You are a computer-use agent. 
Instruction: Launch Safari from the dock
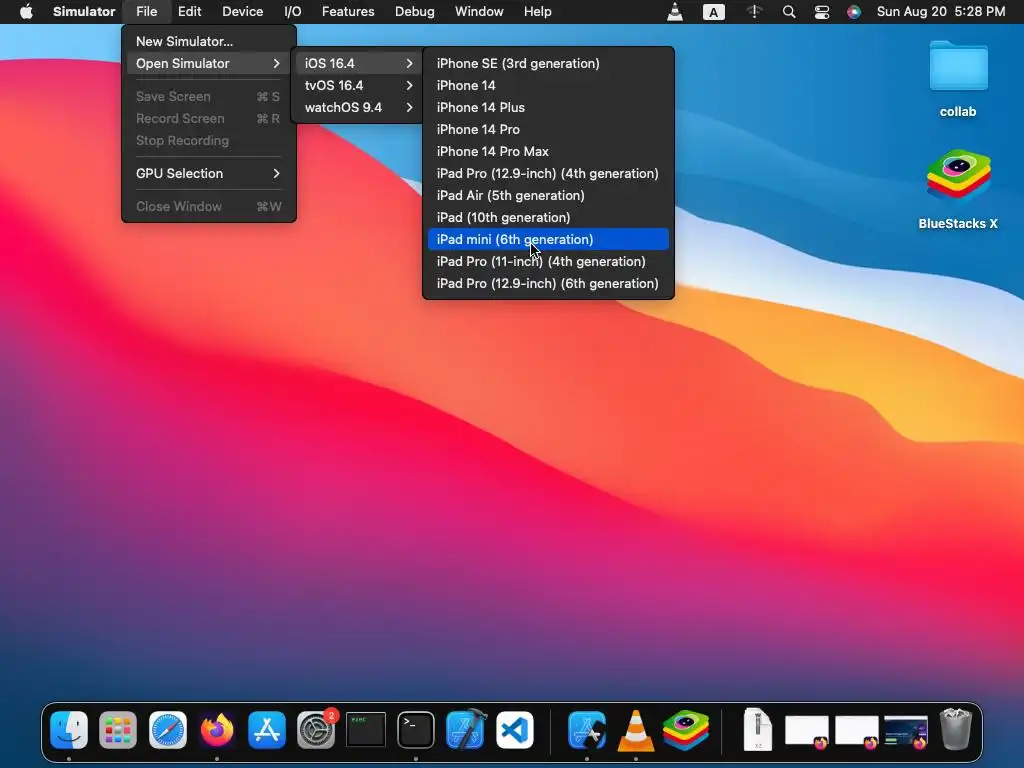coord(168,729)
